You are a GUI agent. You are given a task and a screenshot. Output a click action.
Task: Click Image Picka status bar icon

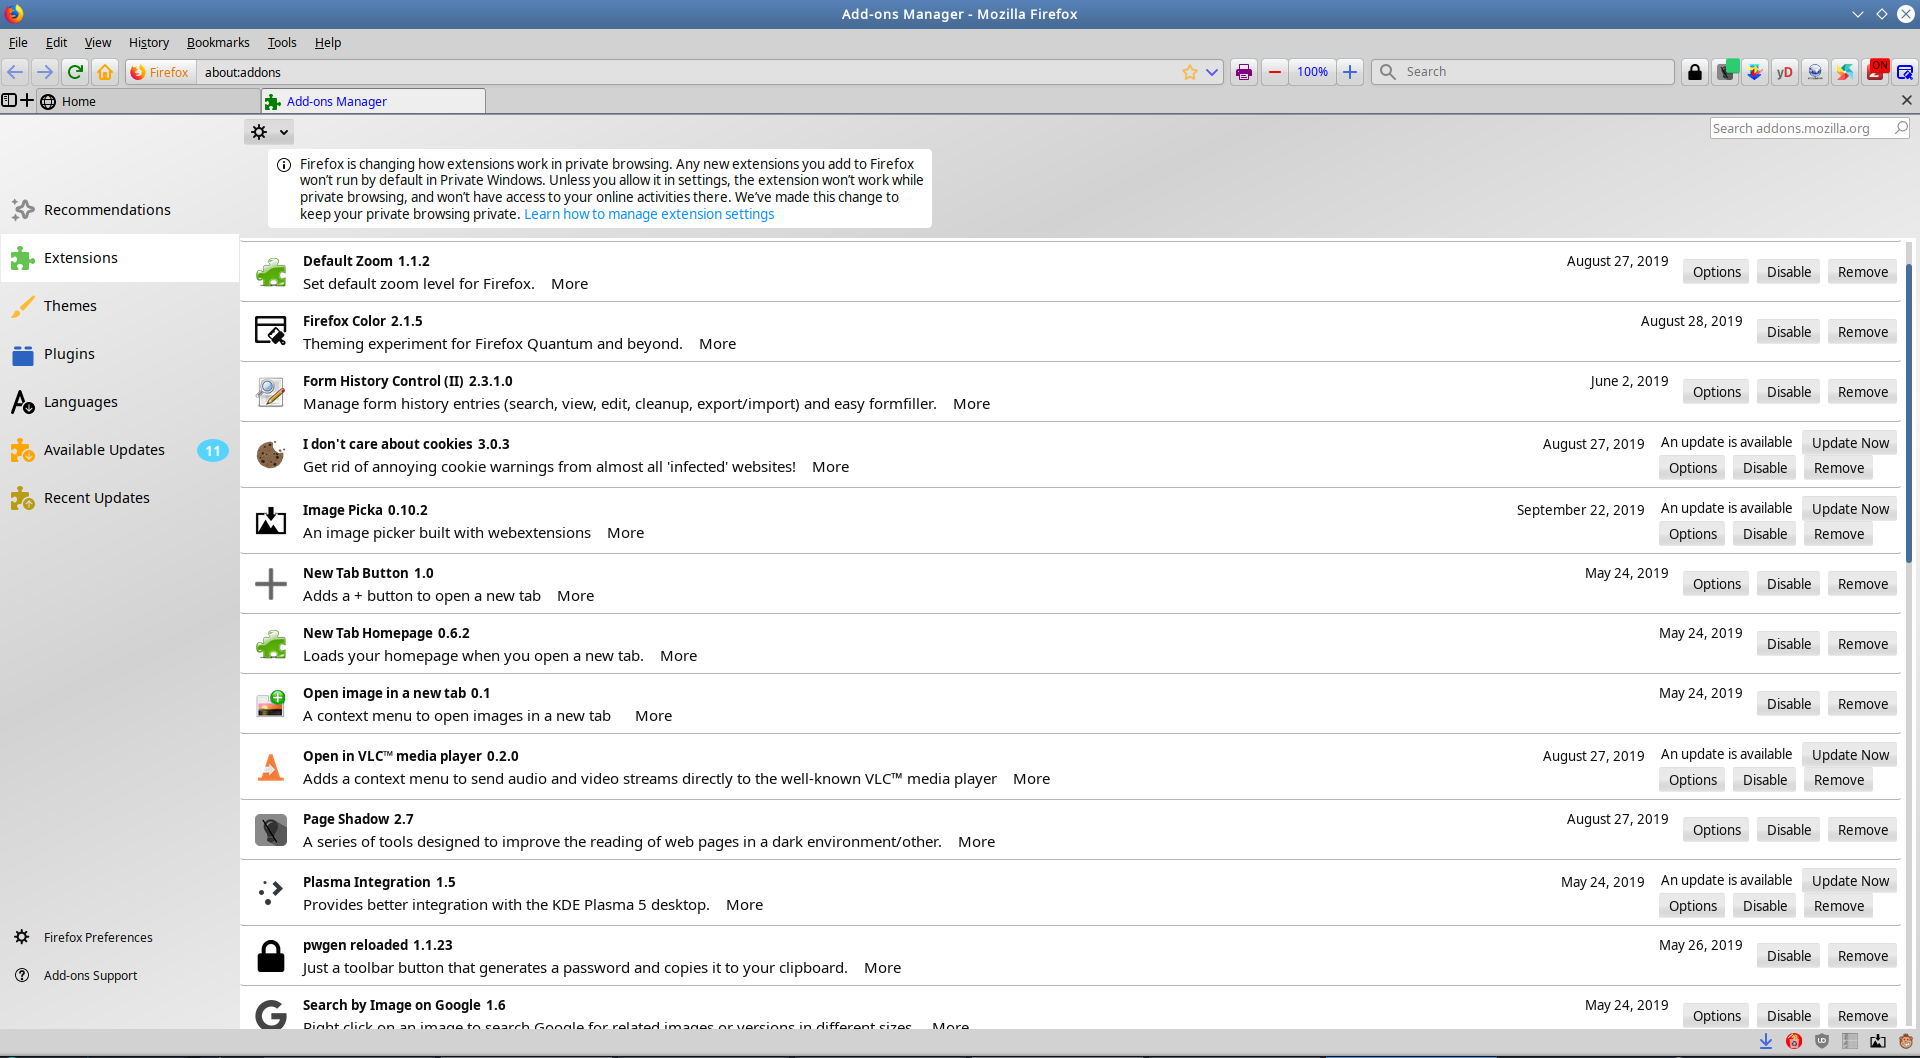1878,1041
